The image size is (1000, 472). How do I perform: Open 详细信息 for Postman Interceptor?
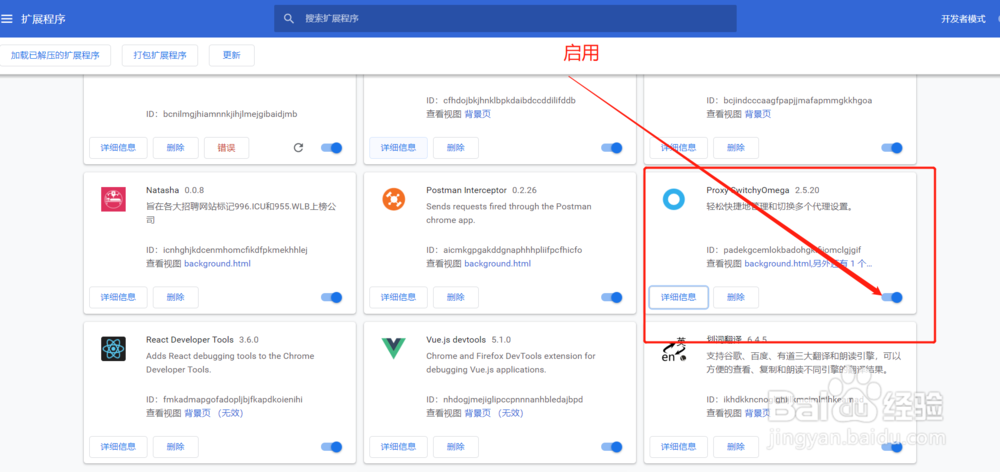tap(399, 297)
